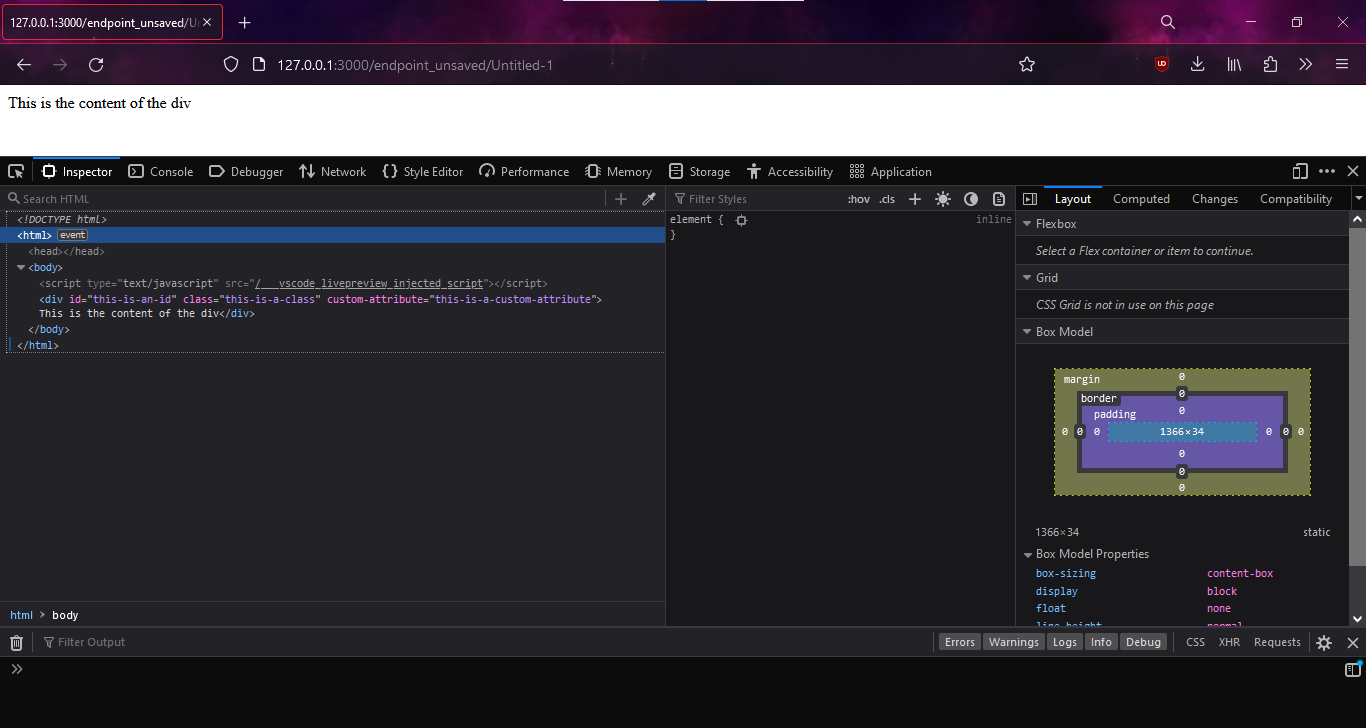This screenshot has height=728, width=1366.
Task: Toggle the Debug console filter
Action: (x=1143, y=642)
